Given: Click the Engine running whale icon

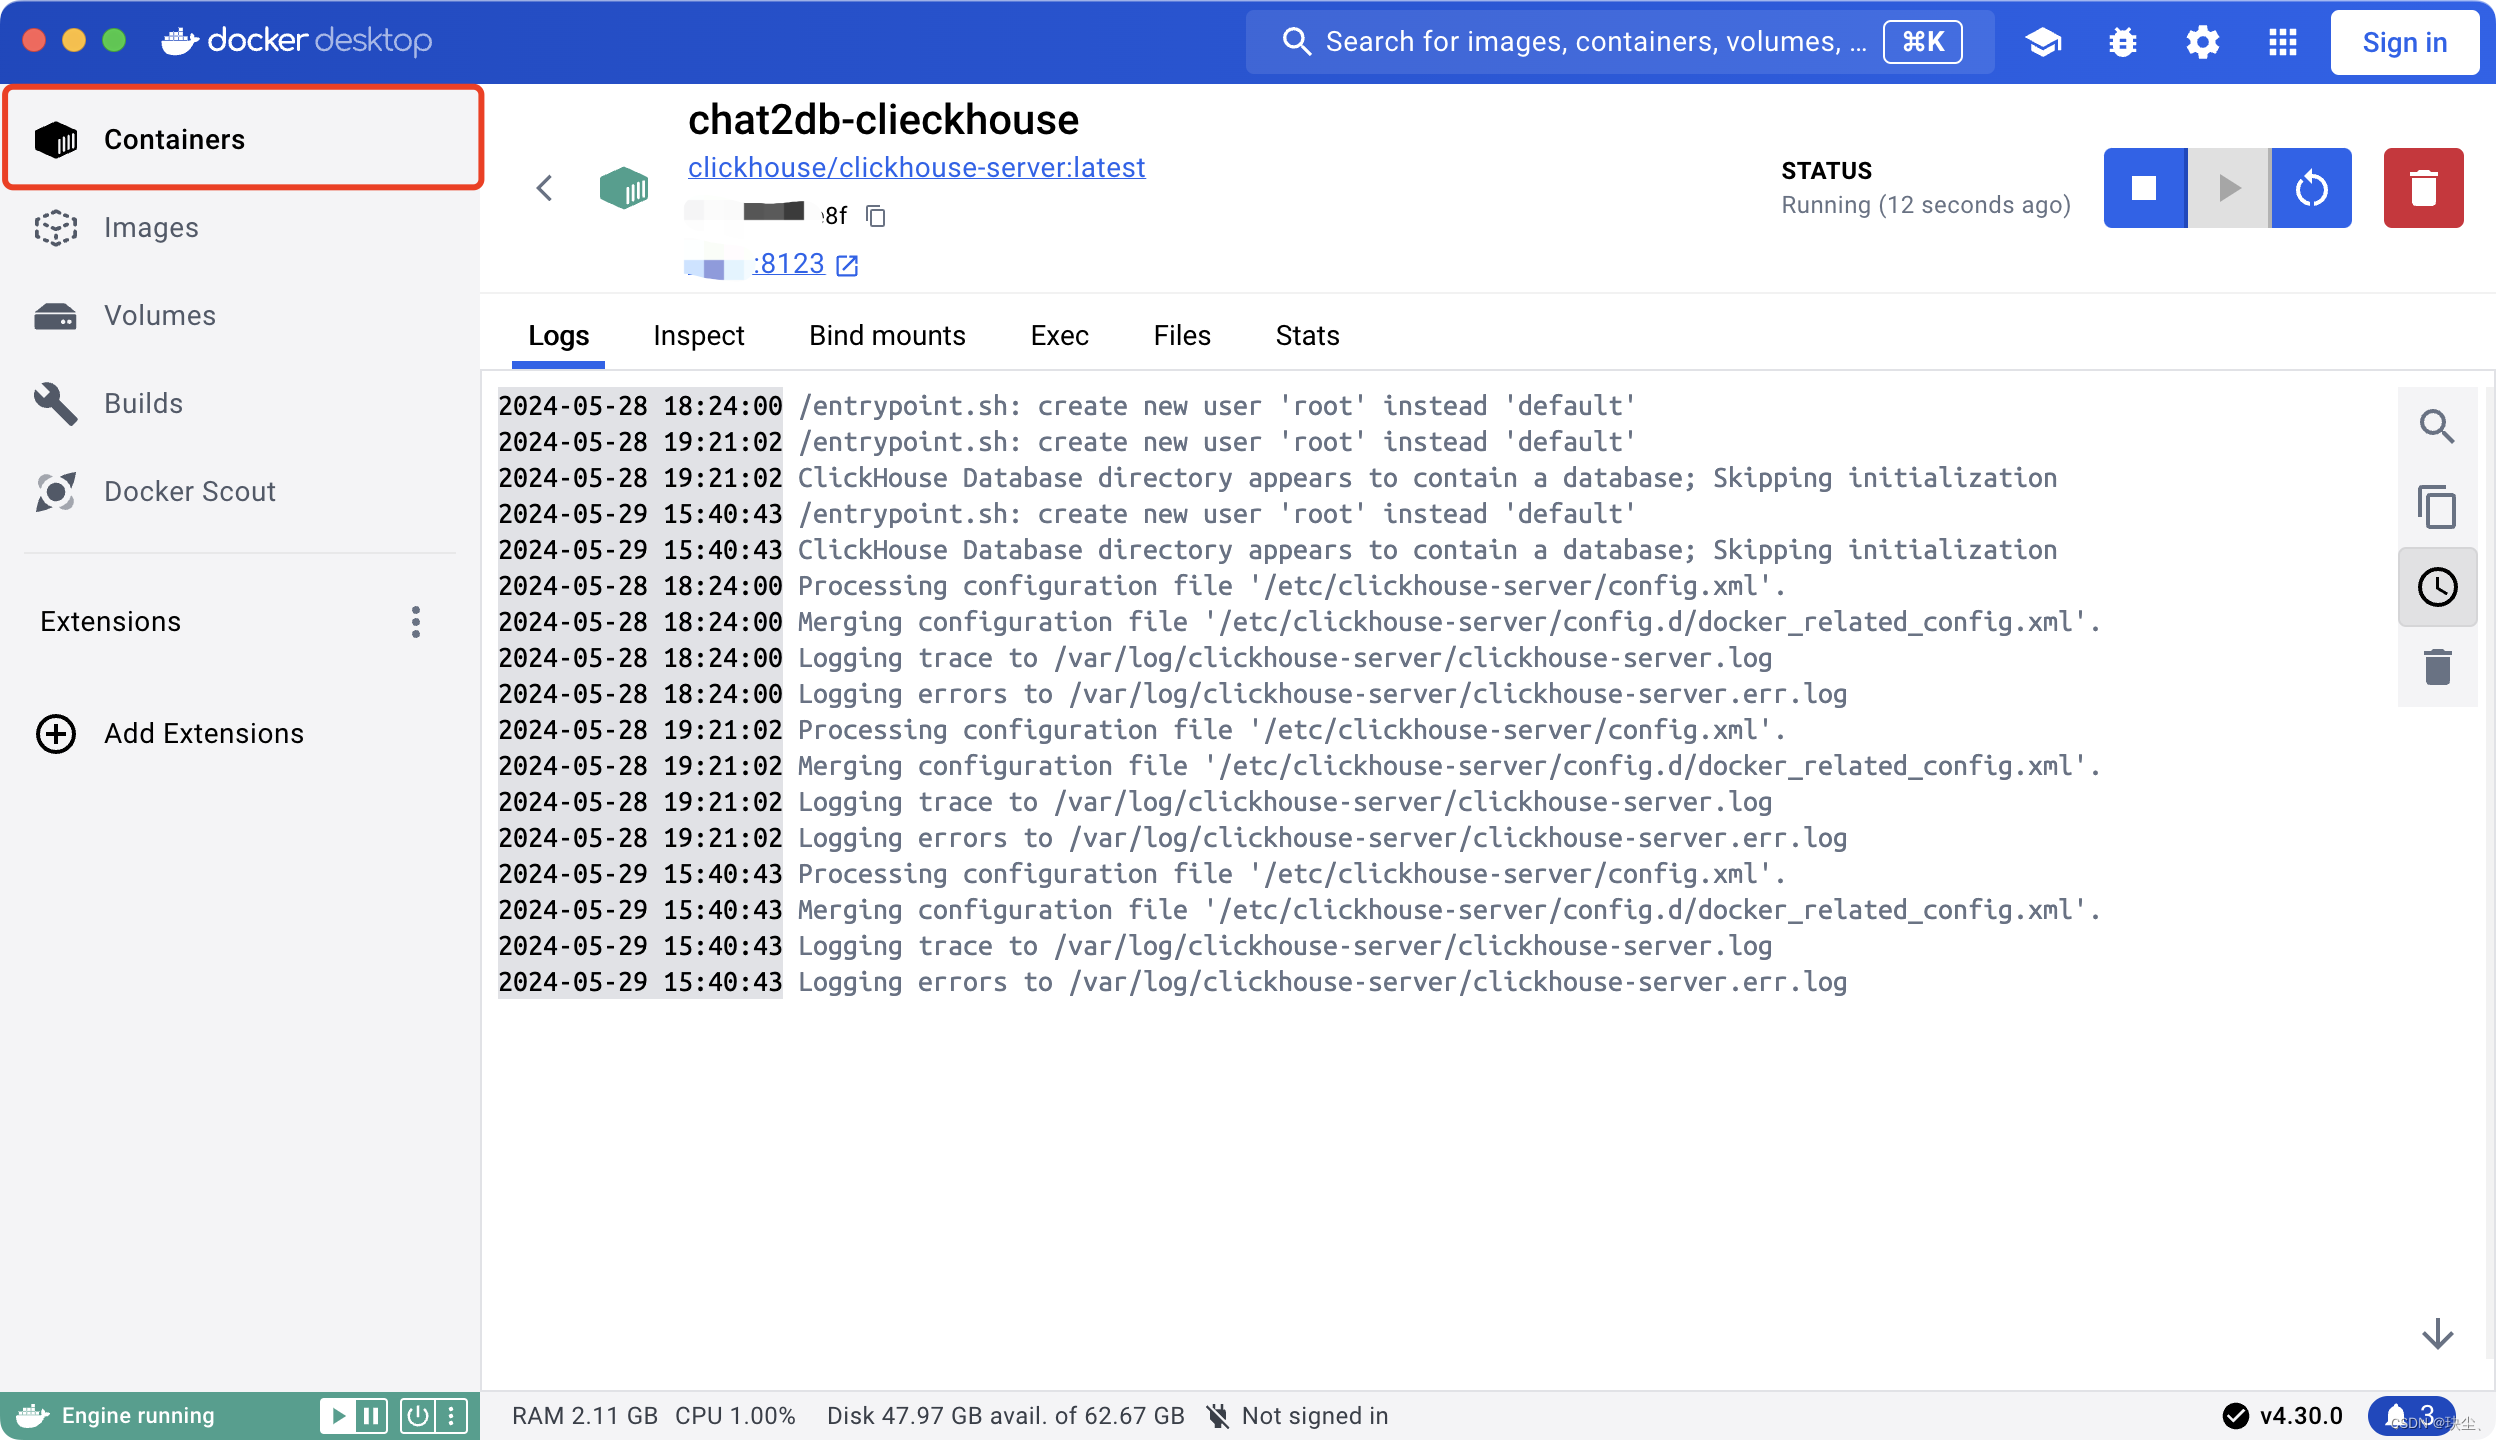Looking at the screenshot, I should pyautogui.click(x=33, y=1416).
